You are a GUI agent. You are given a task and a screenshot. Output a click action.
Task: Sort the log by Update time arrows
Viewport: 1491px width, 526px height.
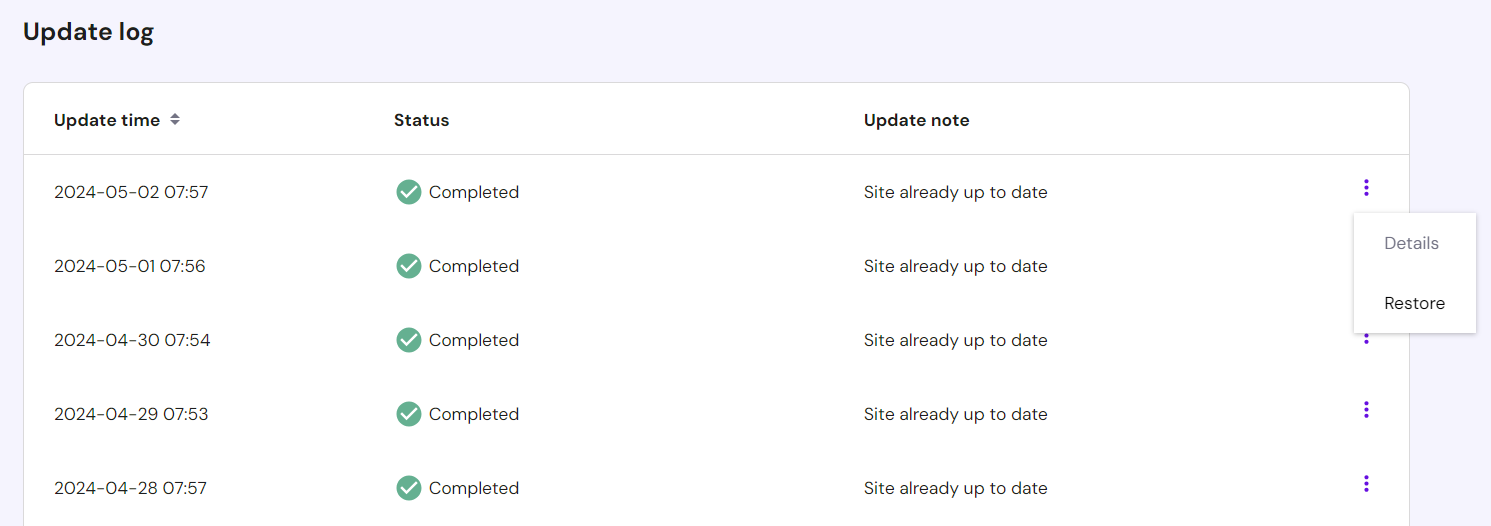(175, 120)
